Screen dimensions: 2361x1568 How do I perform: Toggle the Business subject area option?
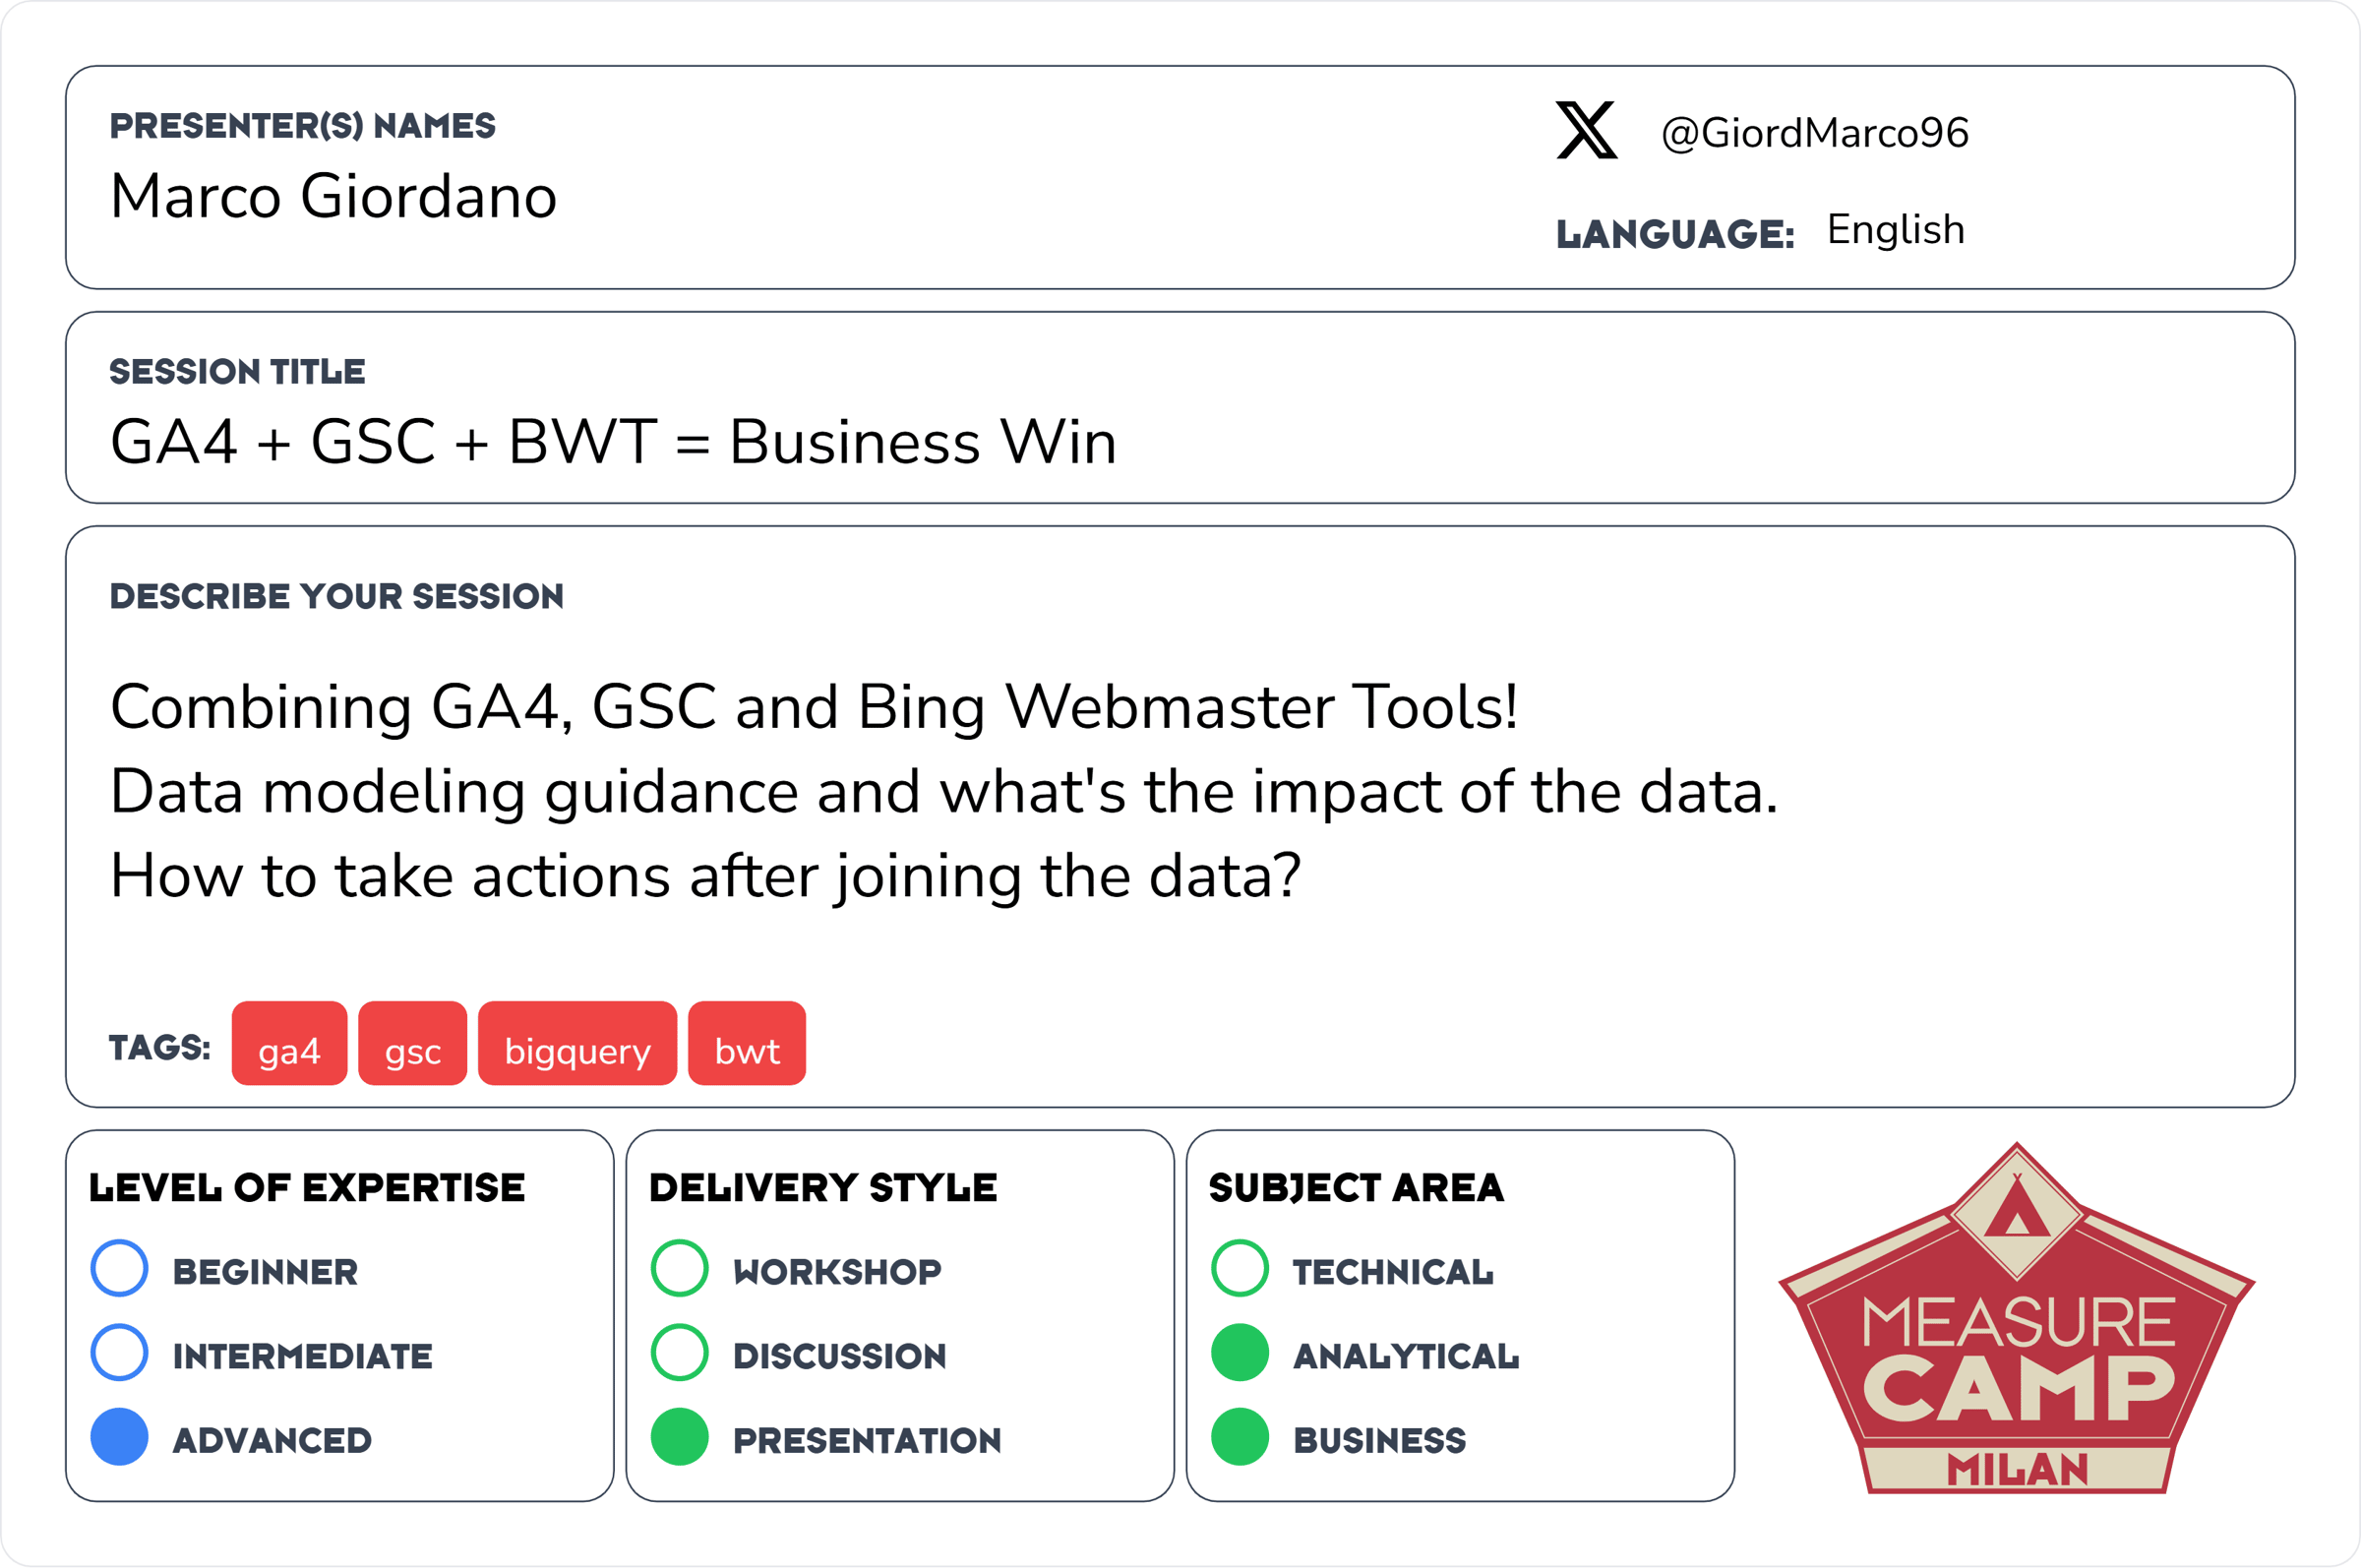pyautogui.click(x=1239, y=1437)
